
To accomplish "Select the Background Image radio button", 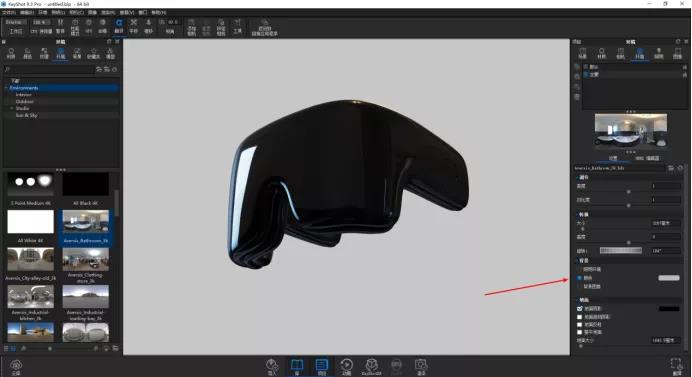I will (579, 286).
